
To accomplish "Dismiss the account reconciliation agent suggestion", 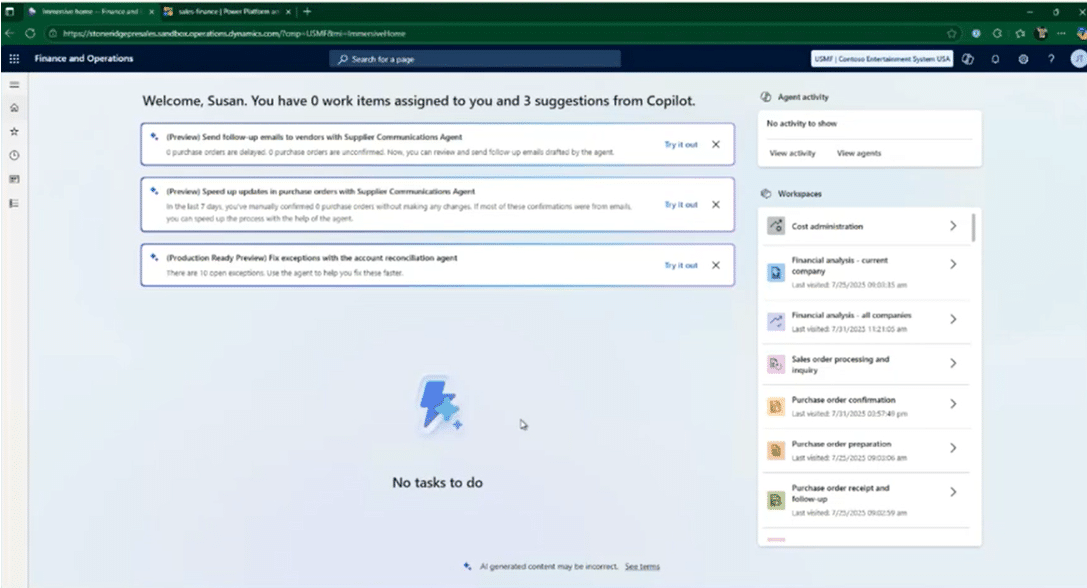I will 716,265.
